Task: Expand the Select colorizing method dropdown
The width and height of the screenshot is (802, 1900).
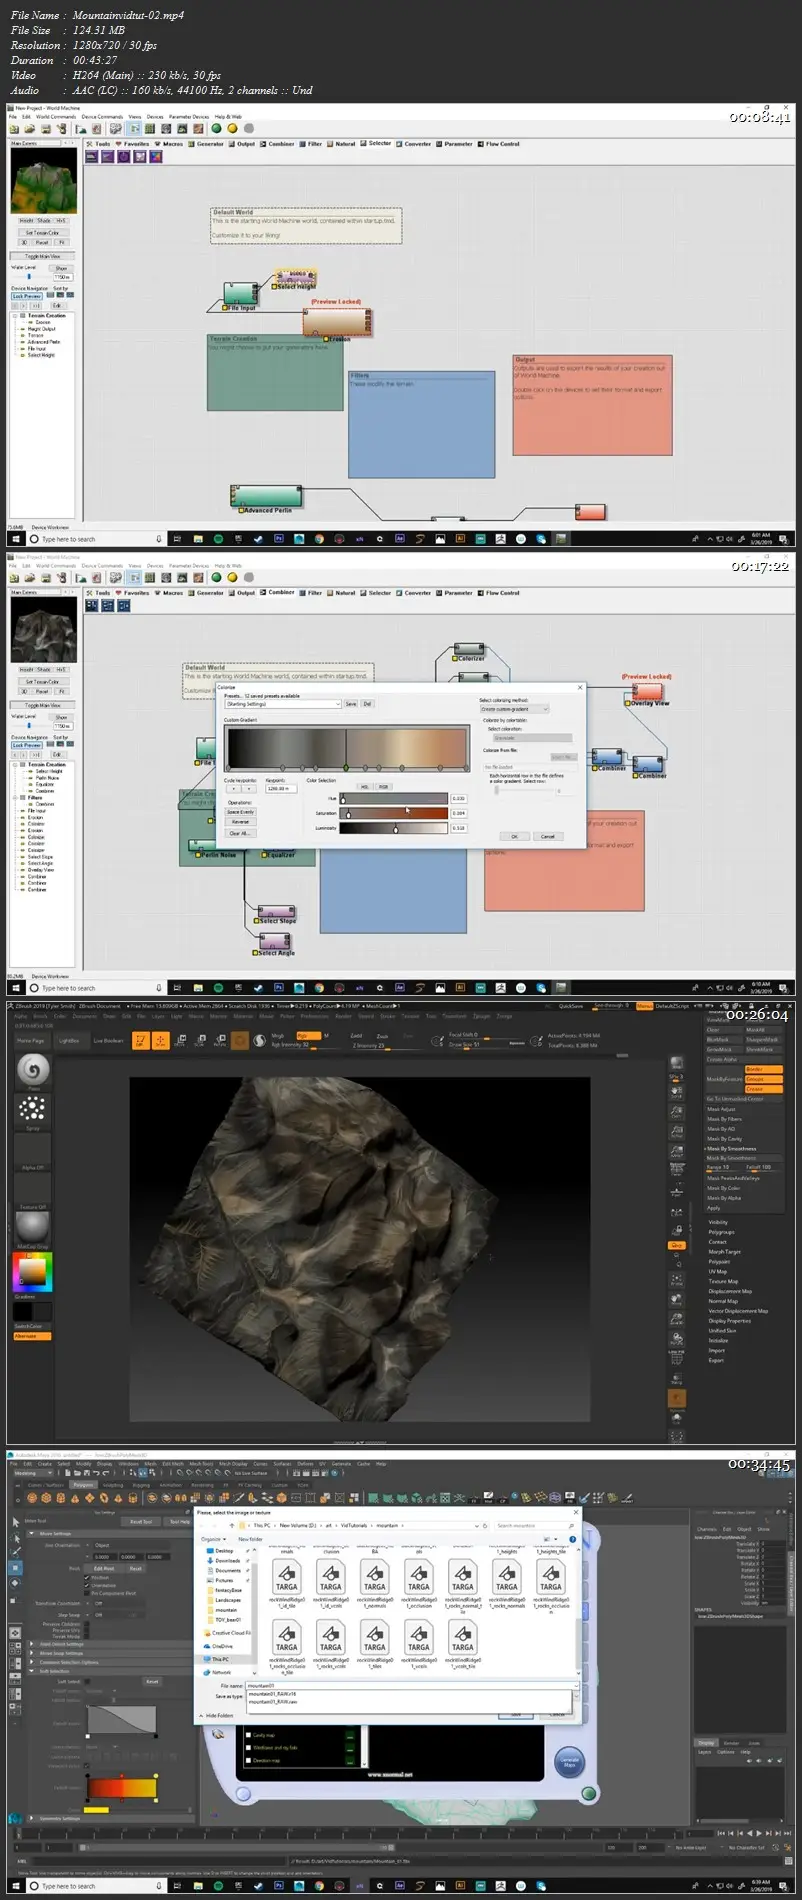Action: tap(514, 709)
